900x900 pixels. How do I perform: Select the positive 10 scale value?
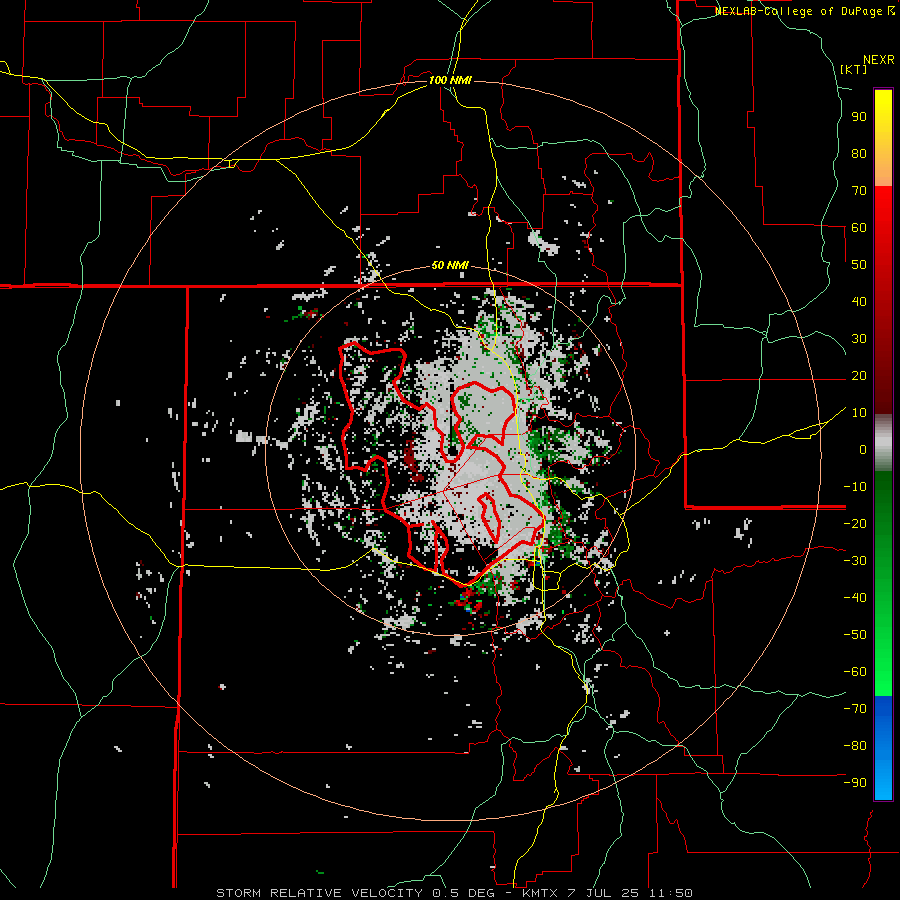pyautogui.click(x=859, y=413)
